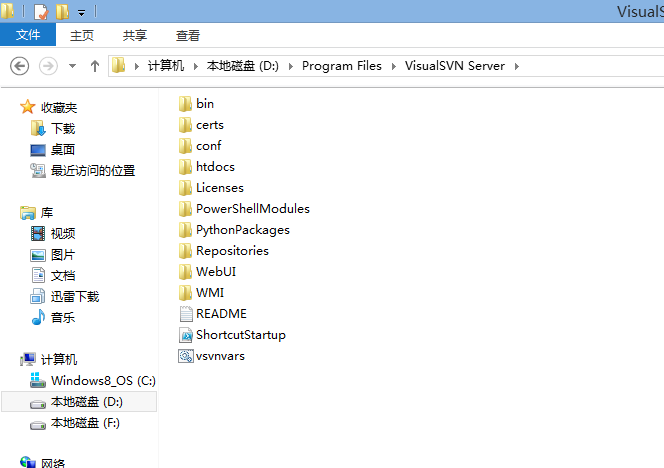Viewport: 664px width, 468px height.
Task: Click the 计算机 monitor icon in sidebar
Action: click(x=28, y=360)
